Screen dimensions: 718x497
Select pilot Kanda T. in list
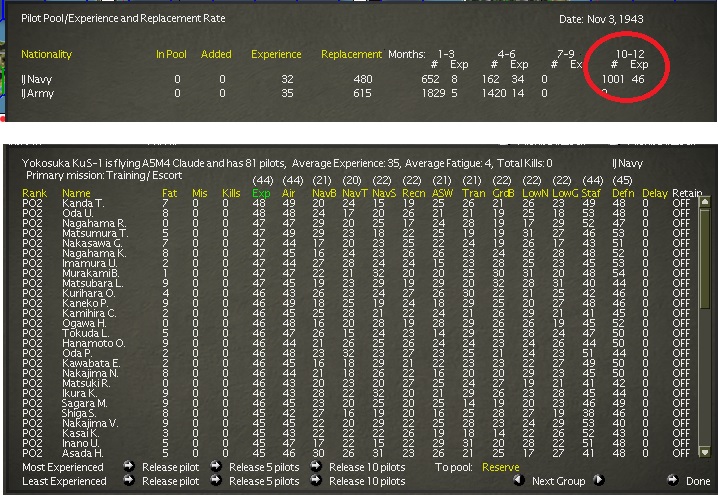(x=83, y=203)
